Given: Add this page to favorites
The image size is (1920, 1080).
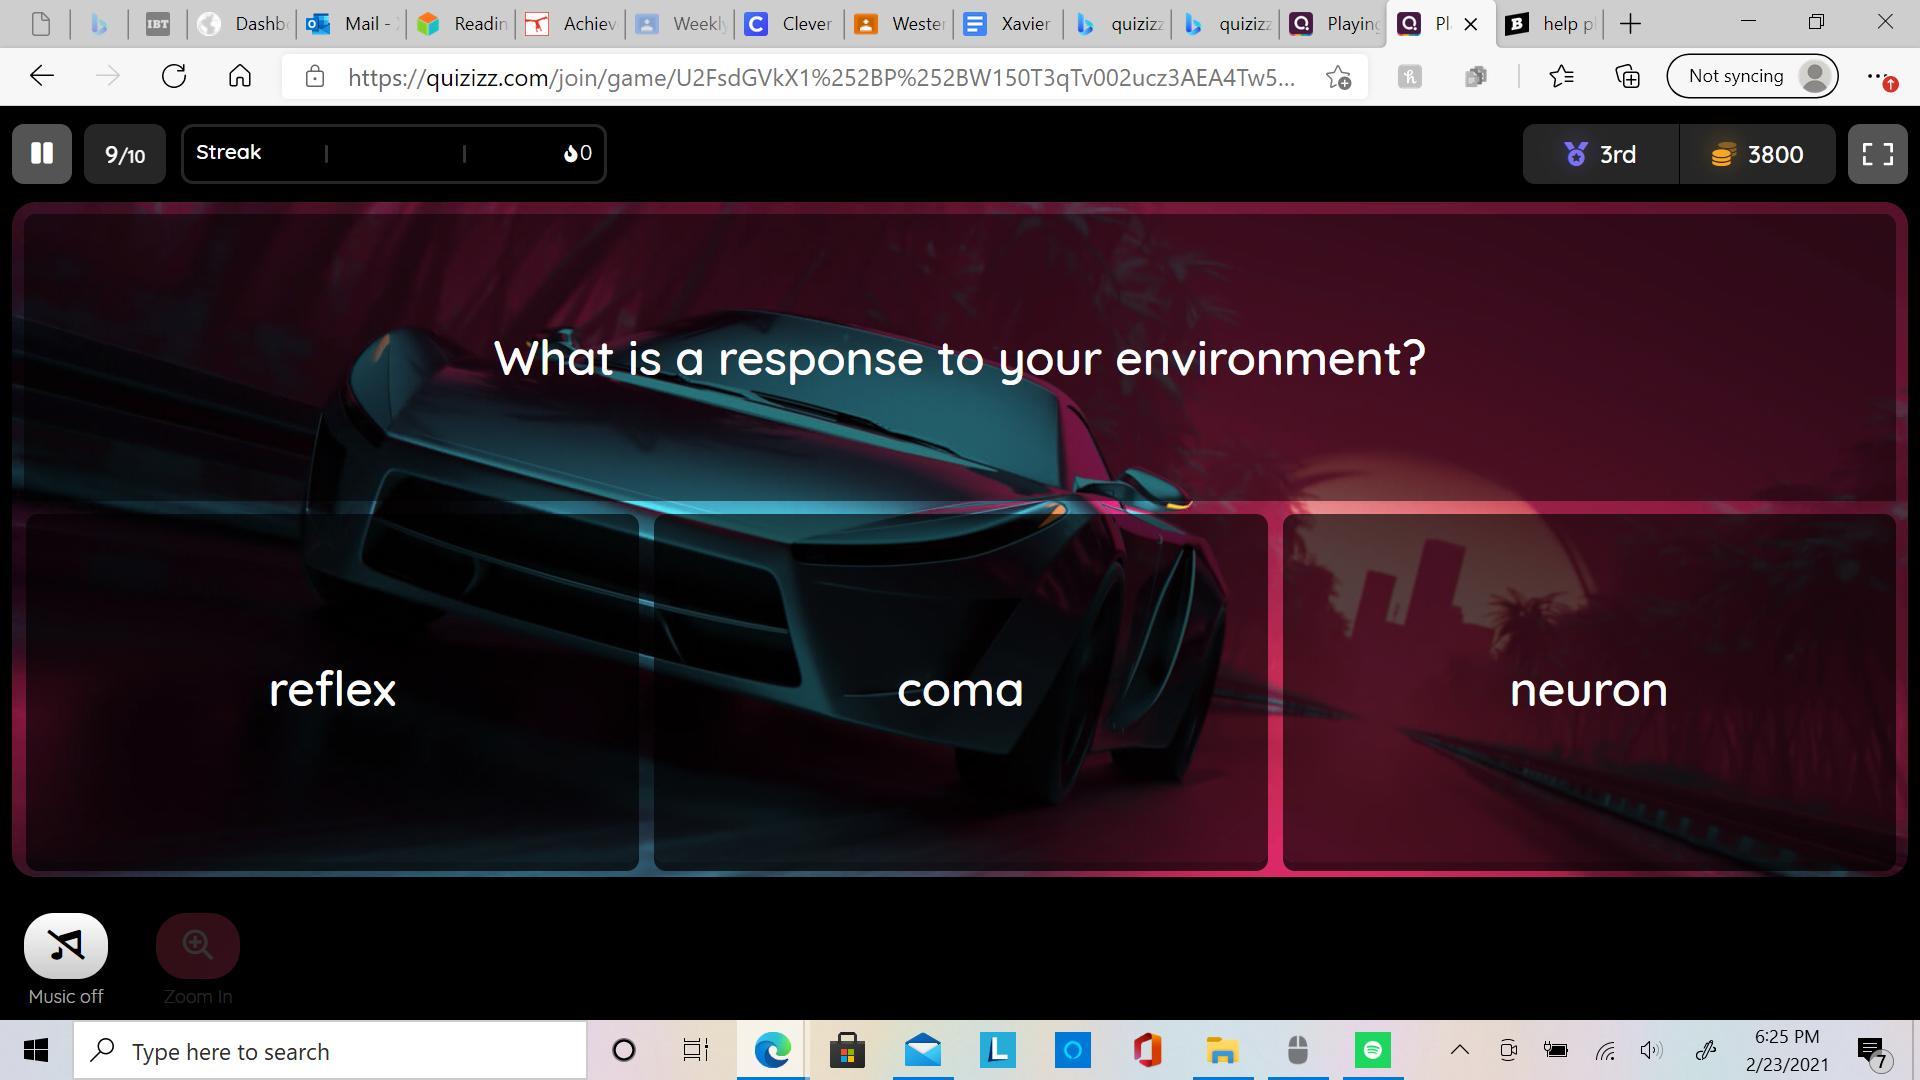Looking at the screenshot, I should click(1338, 77).
